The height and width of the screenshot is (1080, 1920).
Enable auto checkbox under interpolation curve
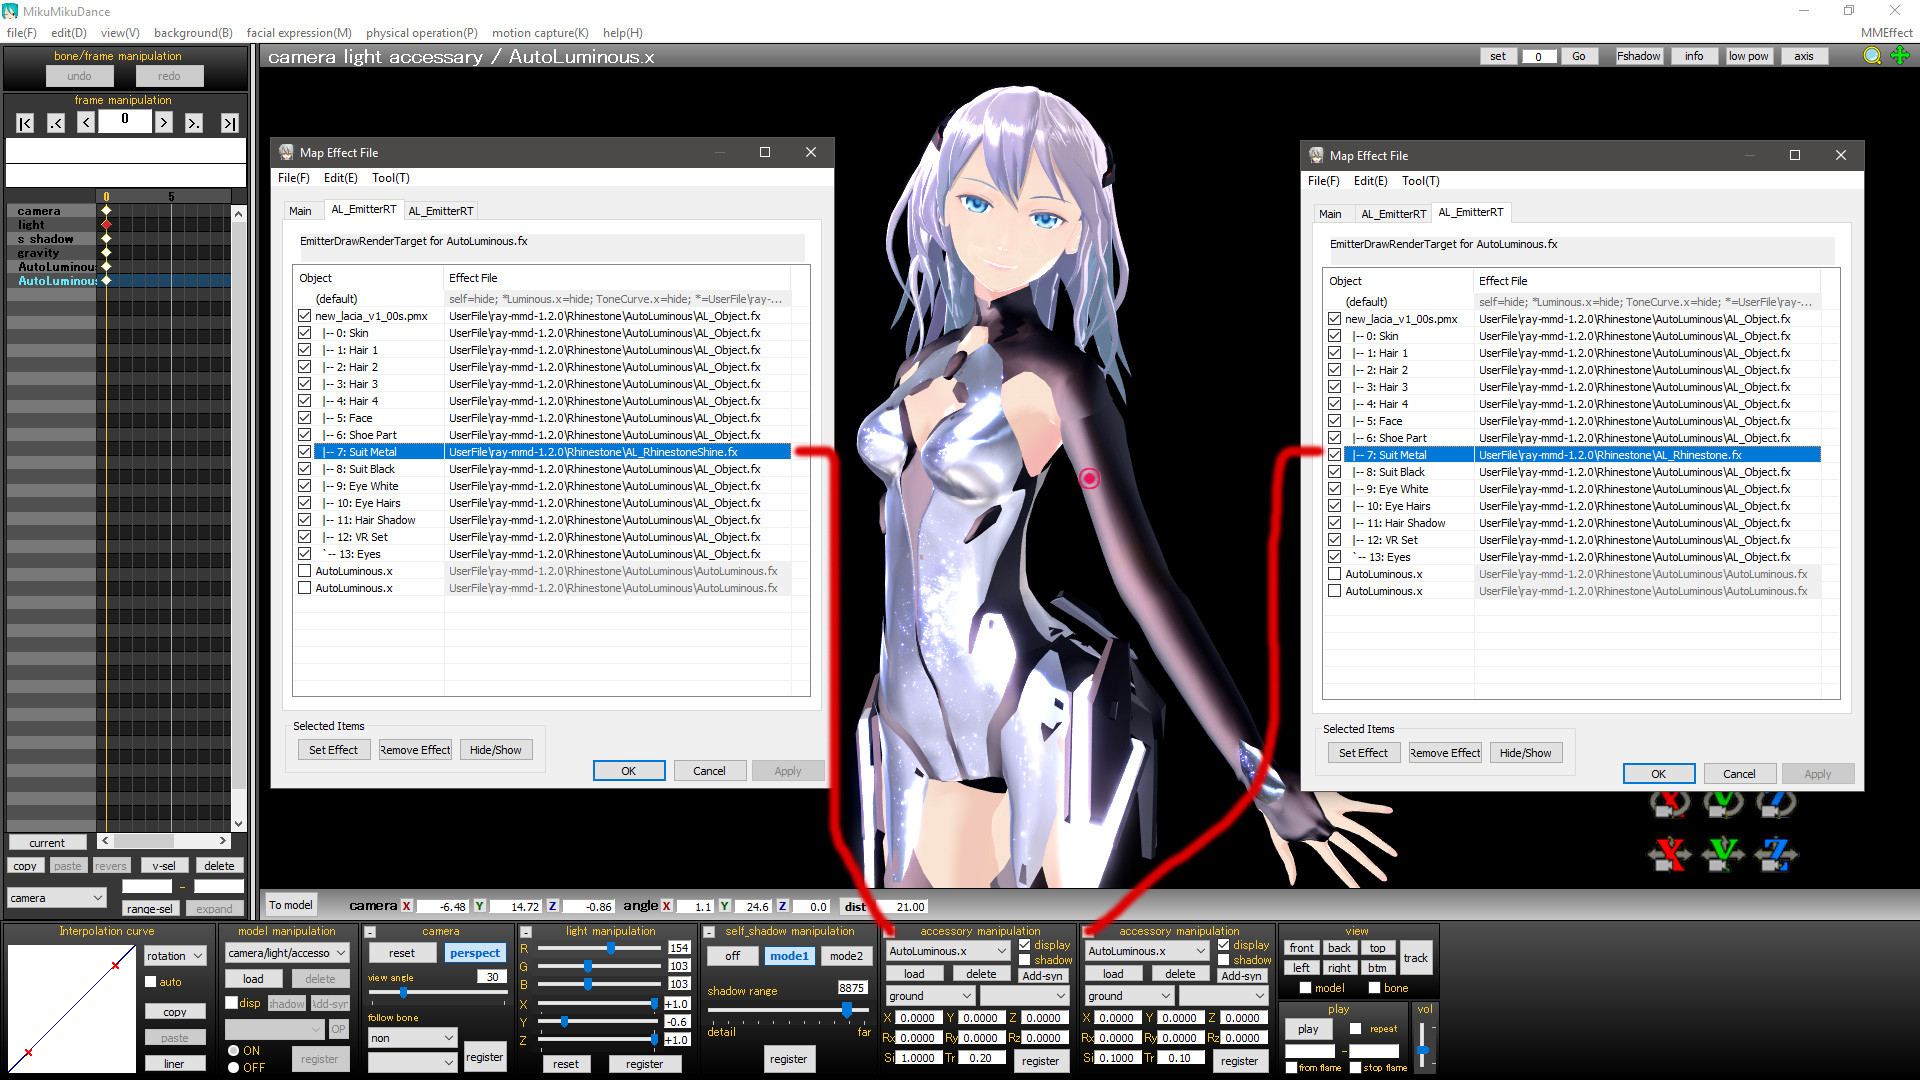(x=151, y=982)
